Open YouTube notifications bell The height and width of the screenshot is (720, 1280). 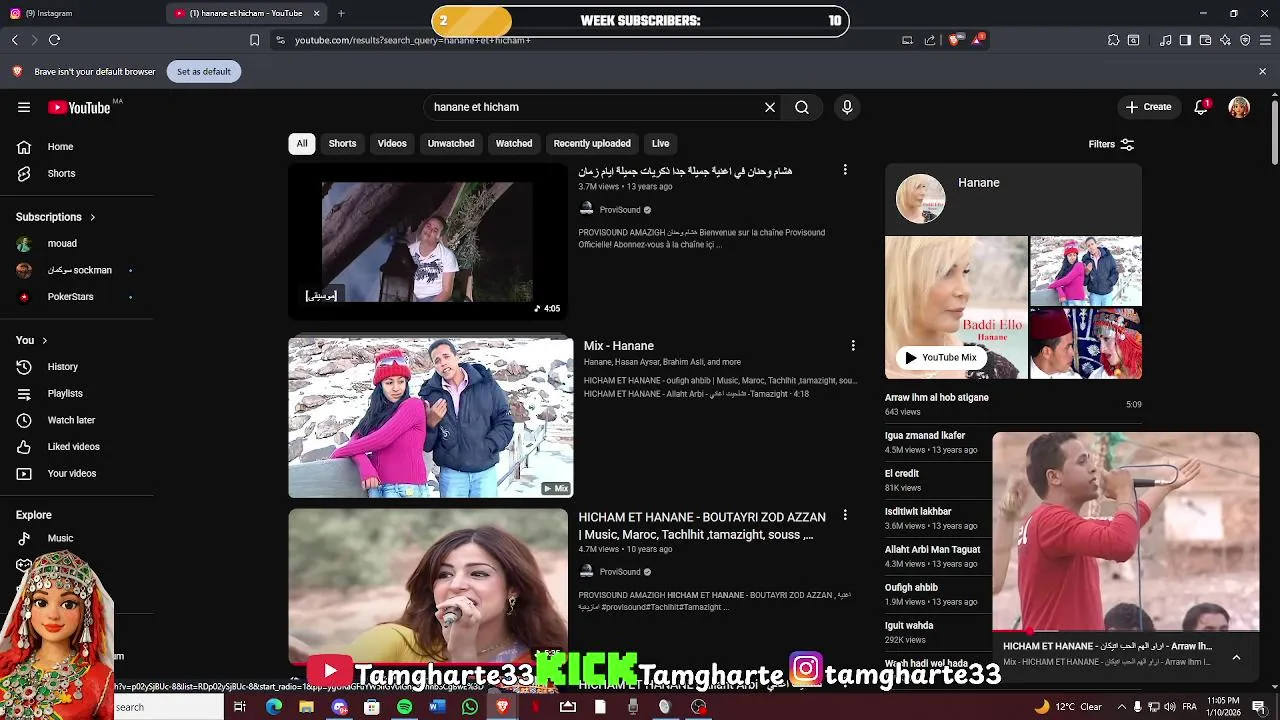click(1201, 107)
